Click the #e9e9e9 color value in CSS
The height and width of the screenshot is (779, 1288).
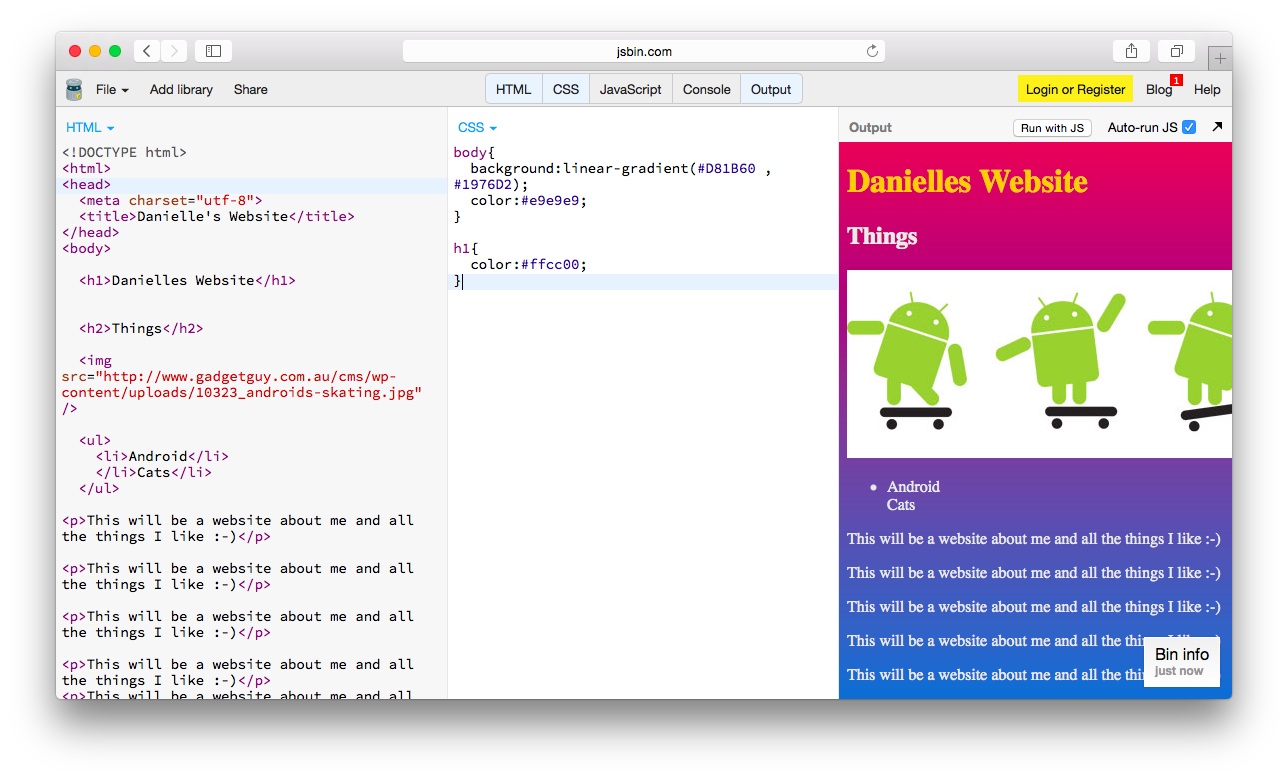[x=549, y=200]
